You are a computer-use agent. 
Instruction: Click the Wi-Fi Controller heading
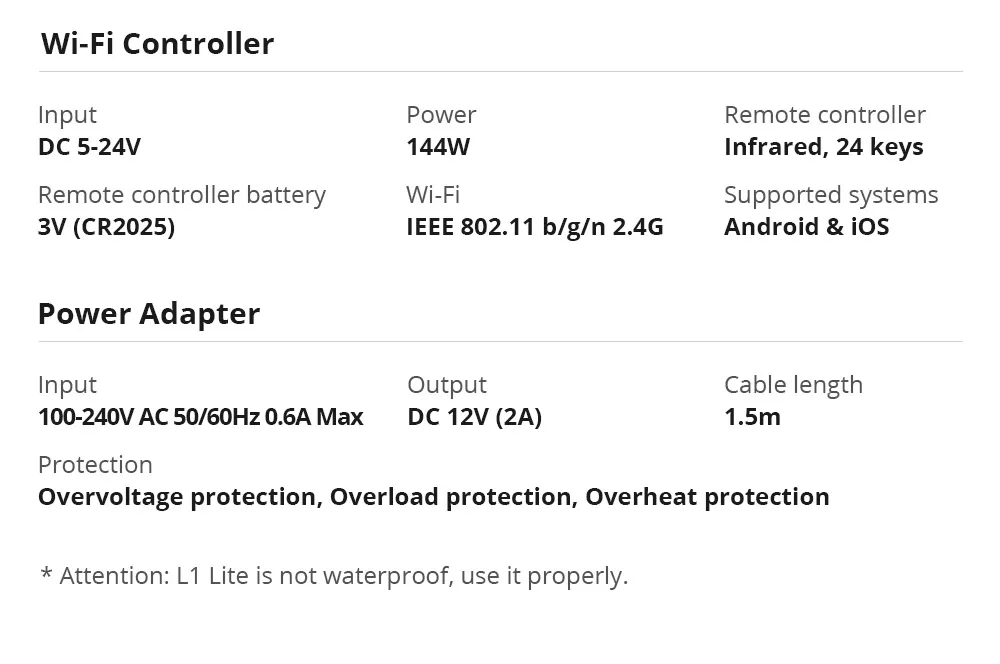tap(157, 44)
